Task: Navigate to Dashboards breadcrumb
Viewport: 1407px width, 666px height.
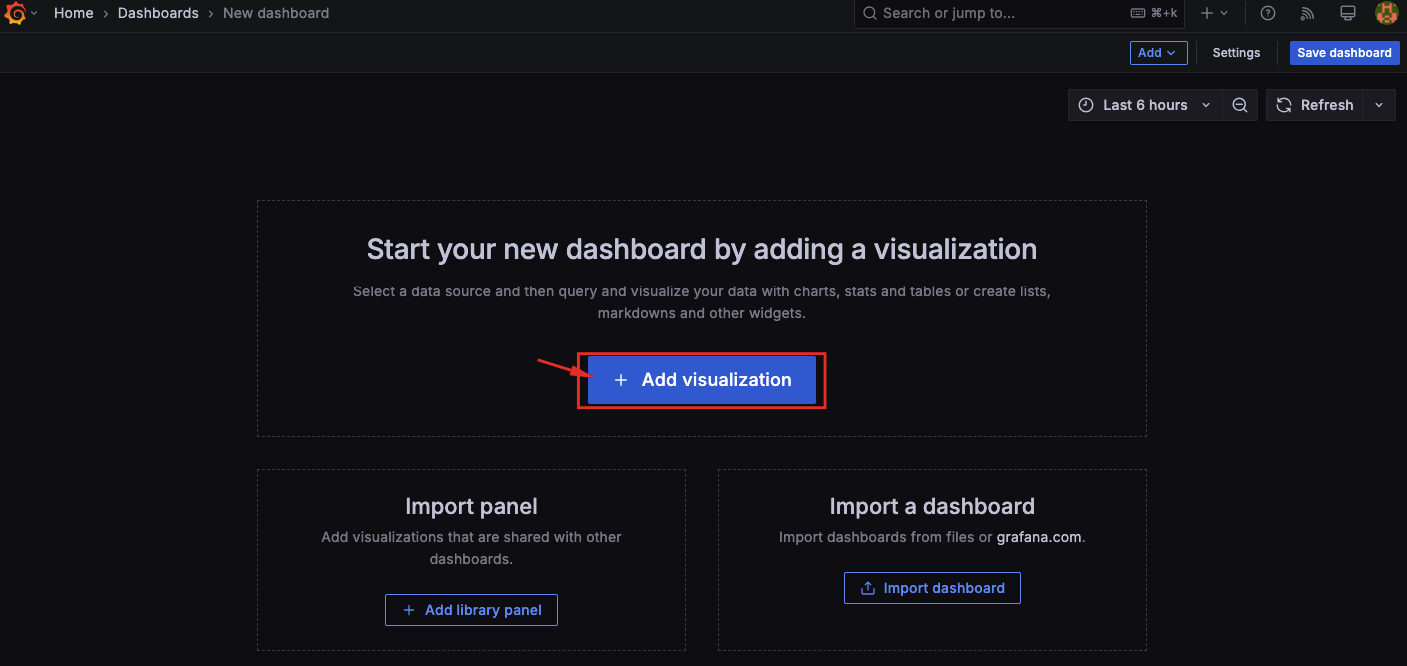Action: click(x=158, y=13)
